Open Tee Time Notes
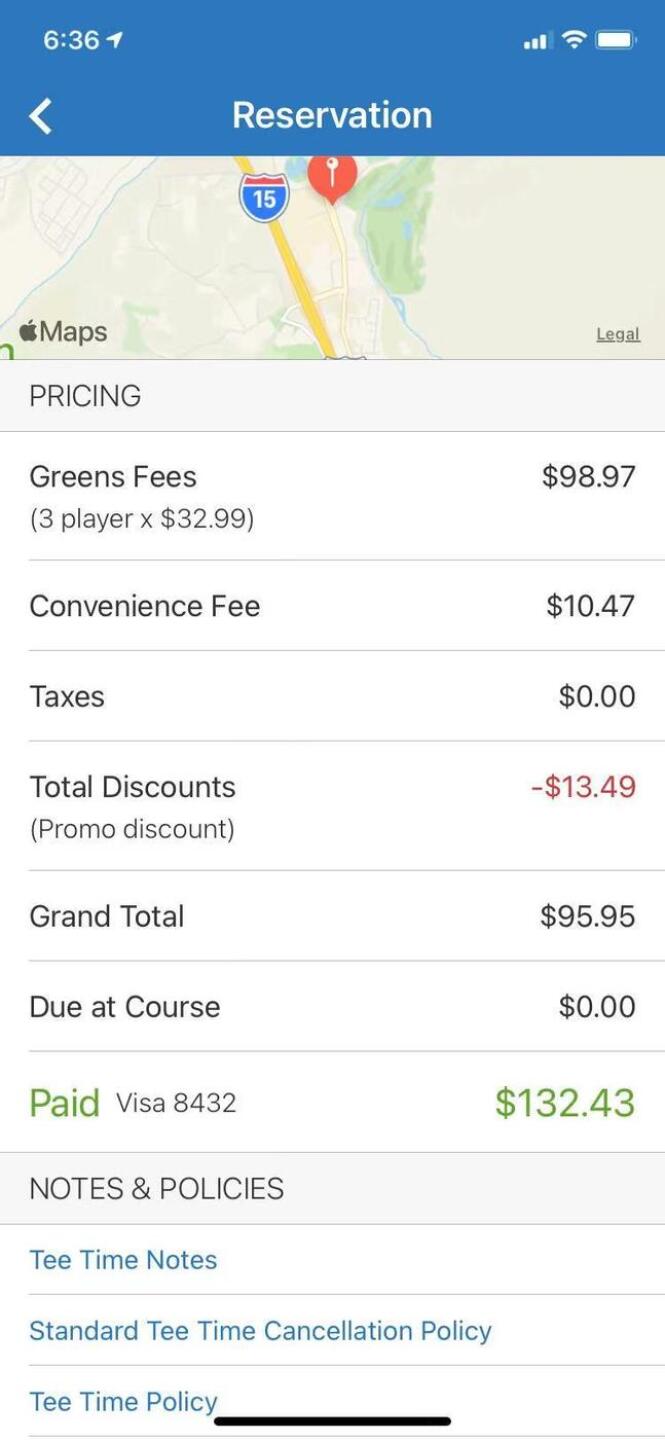The image size is (665, 1440). [x=123, y=1259]
